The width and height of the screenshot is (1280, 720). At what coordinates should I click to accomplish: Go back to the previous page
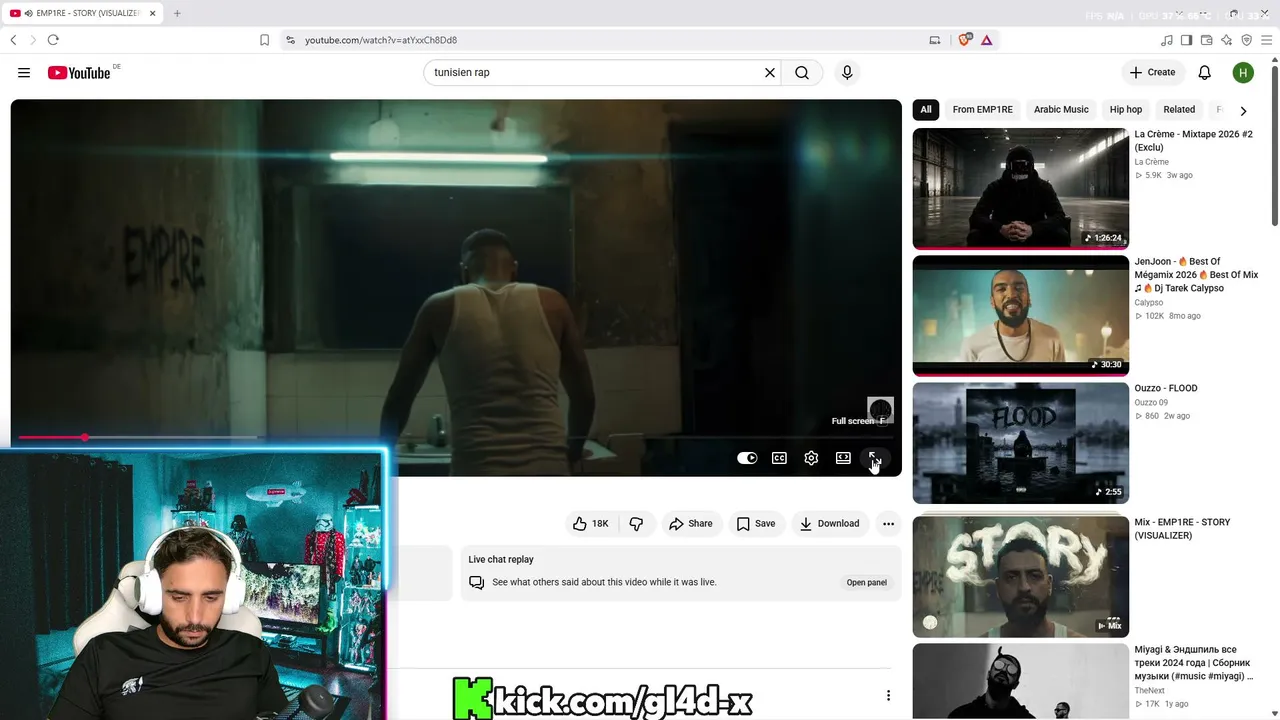(x=13, y=40)
